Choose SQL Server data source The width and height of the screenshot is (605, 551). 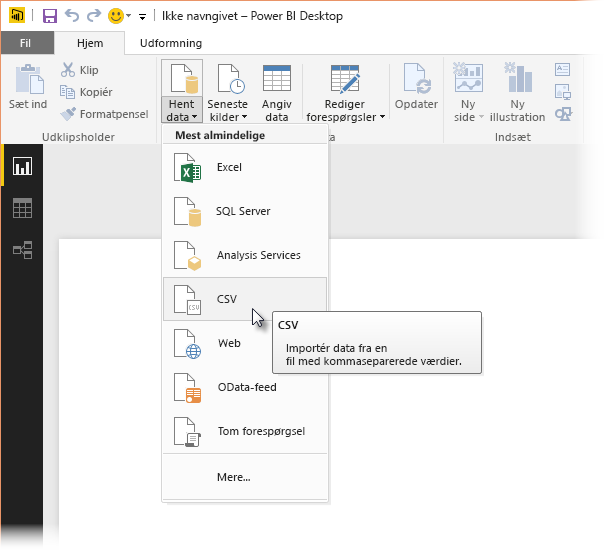coord(245,211)
